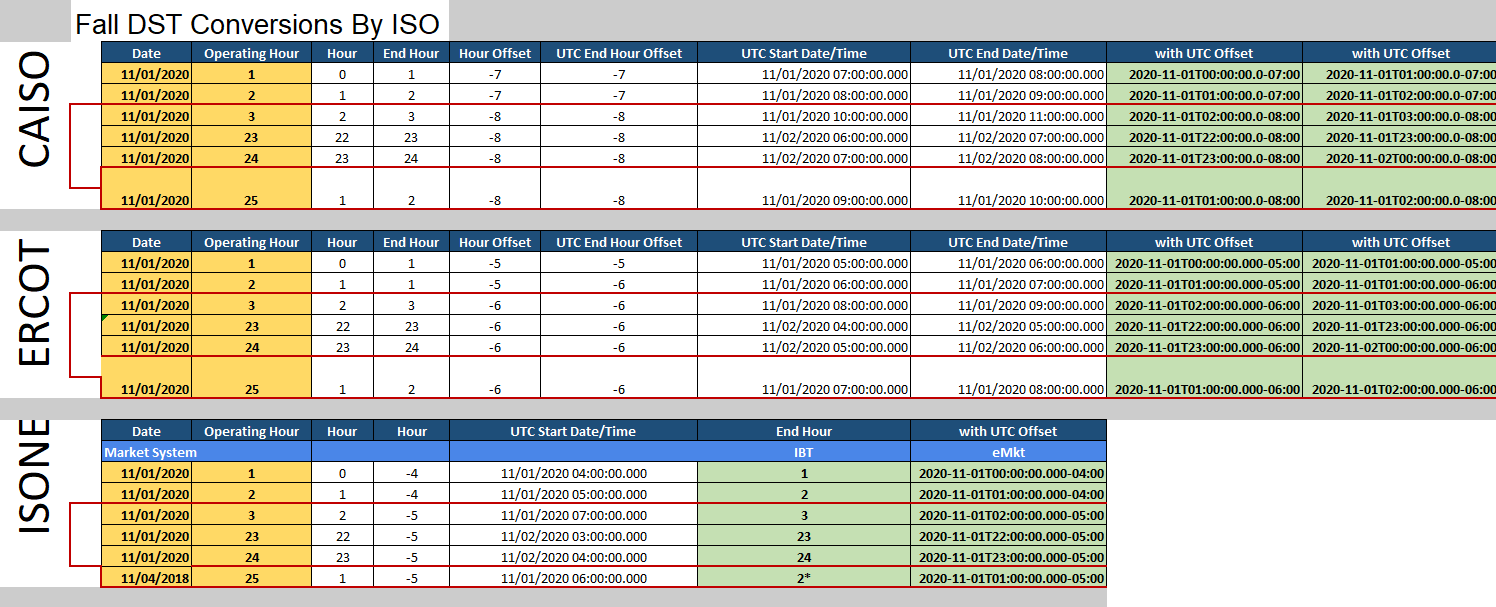The image size is (1496, 607).
Task: Click the 'UTC End Date/Time' header in the ERCOT table
Action: [1008, 242]
